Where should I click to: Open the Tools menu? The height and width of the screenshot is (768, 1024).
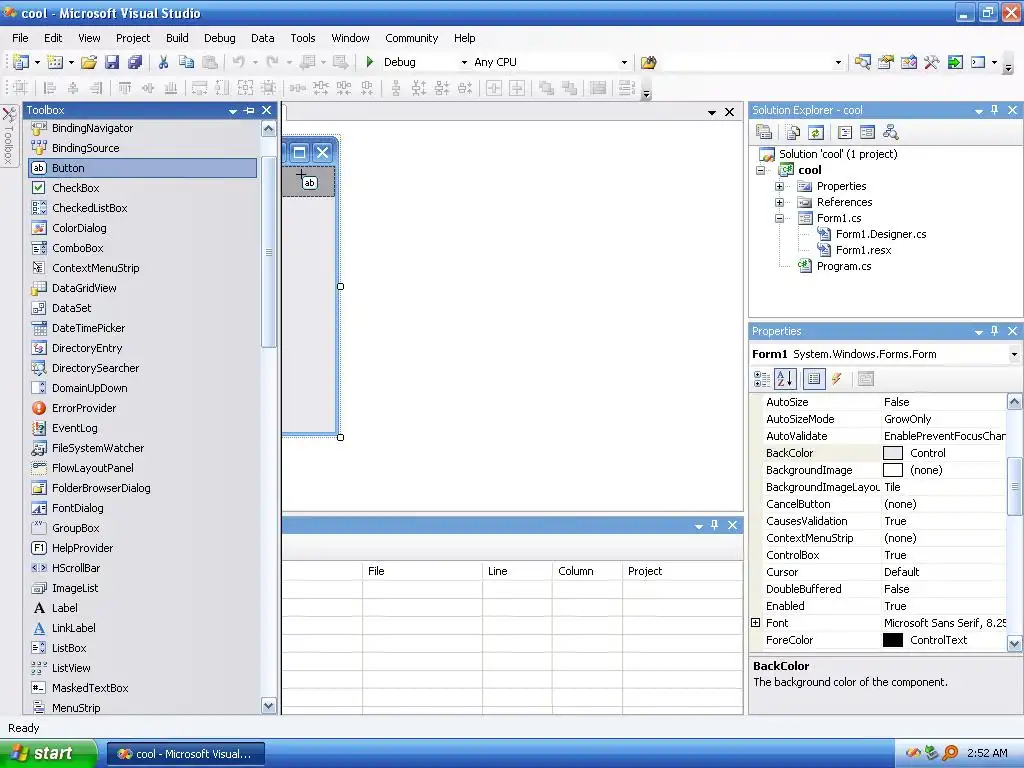pyautogui.click(x=302, y=38)
